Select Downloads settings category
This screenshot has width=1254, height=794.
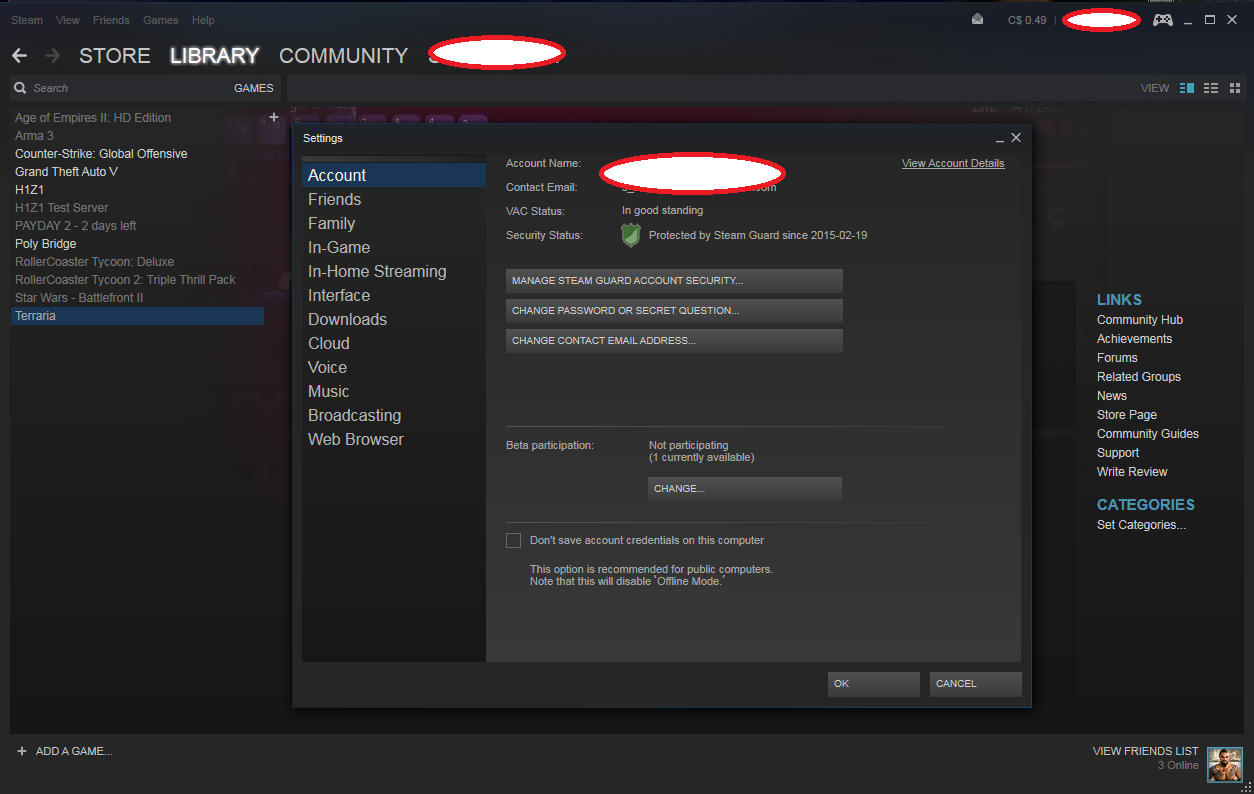click(x=394, y=319)
